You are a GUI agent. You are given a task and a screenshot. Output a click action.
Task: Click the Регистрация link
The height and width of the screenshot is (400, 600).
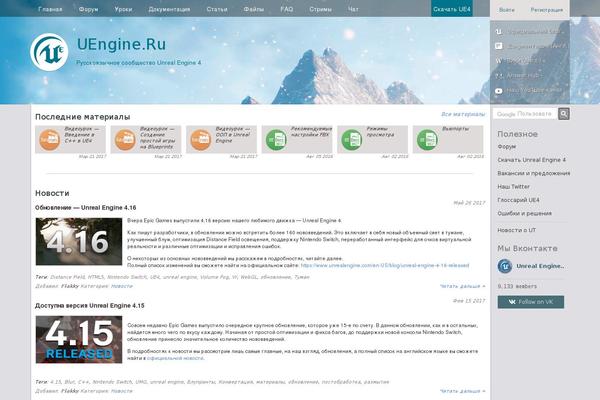coord(546,10)
